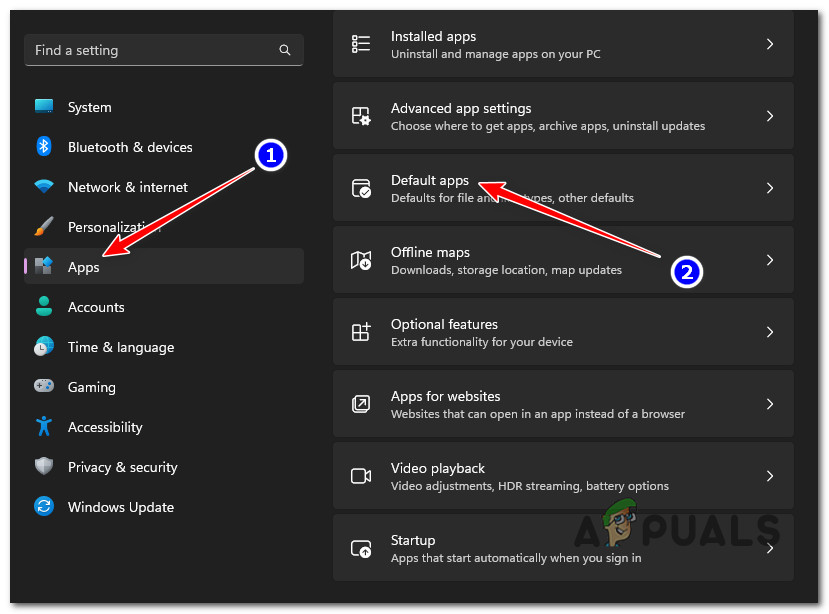Open the Offline maps title
Image resolution: width=829 pixels, height=614 pixels.
pos(430,252)
